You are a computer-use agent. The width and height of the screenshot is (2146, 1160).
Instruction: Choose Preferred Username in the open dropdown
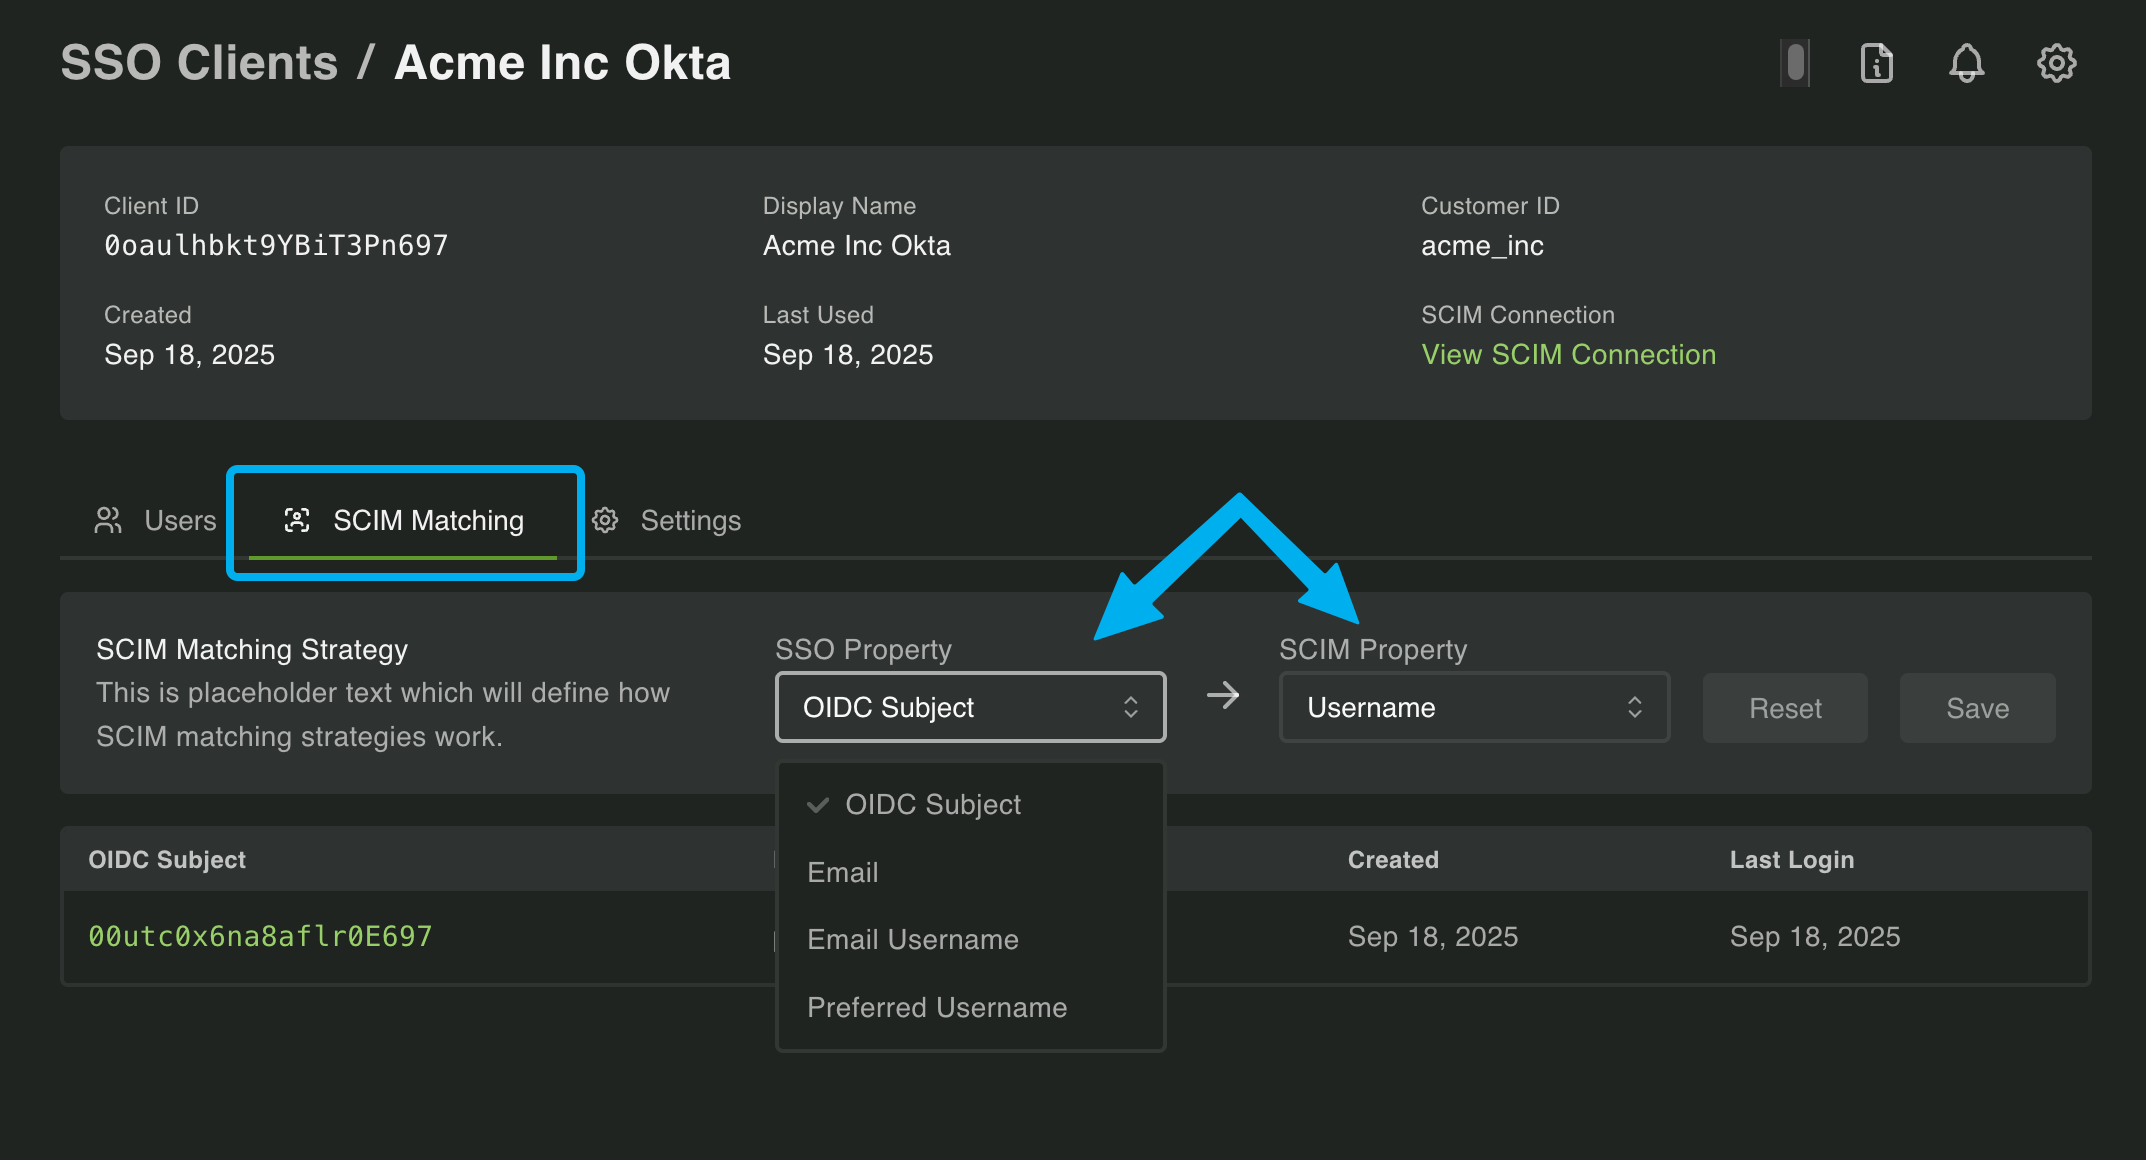[x=936, y=1007]
